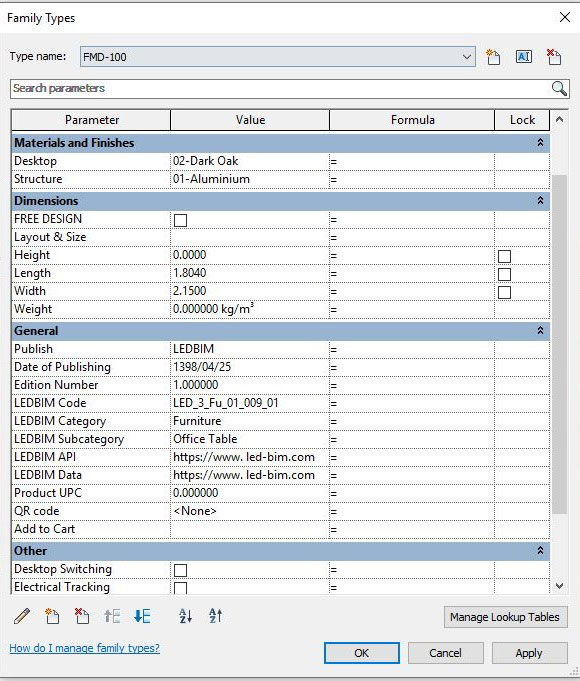
Task: Move parameter up with arrow icon
Action: [112, 616]
